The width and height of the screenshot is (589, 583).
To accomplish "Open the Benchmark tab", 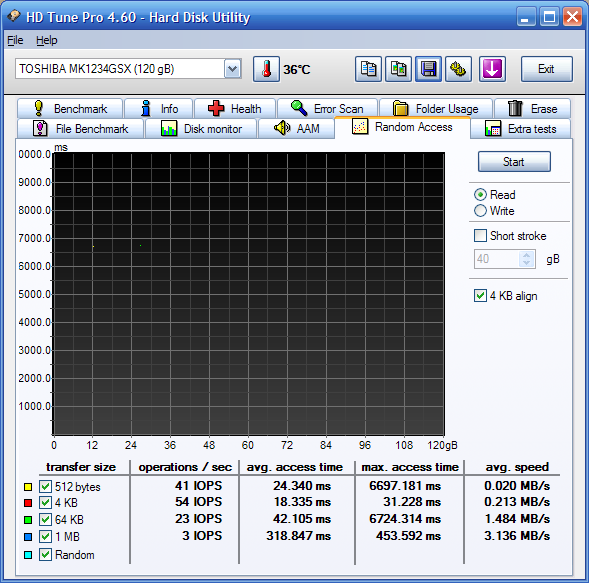I will click(x=70, y=109).
